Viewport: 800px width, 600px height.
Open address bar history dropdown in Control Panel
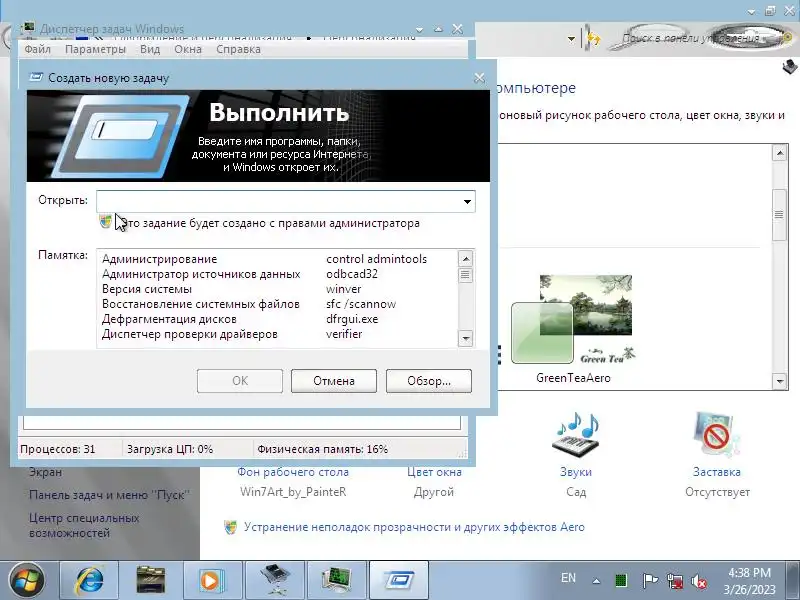pyautogui.click(x=571, y=39)
